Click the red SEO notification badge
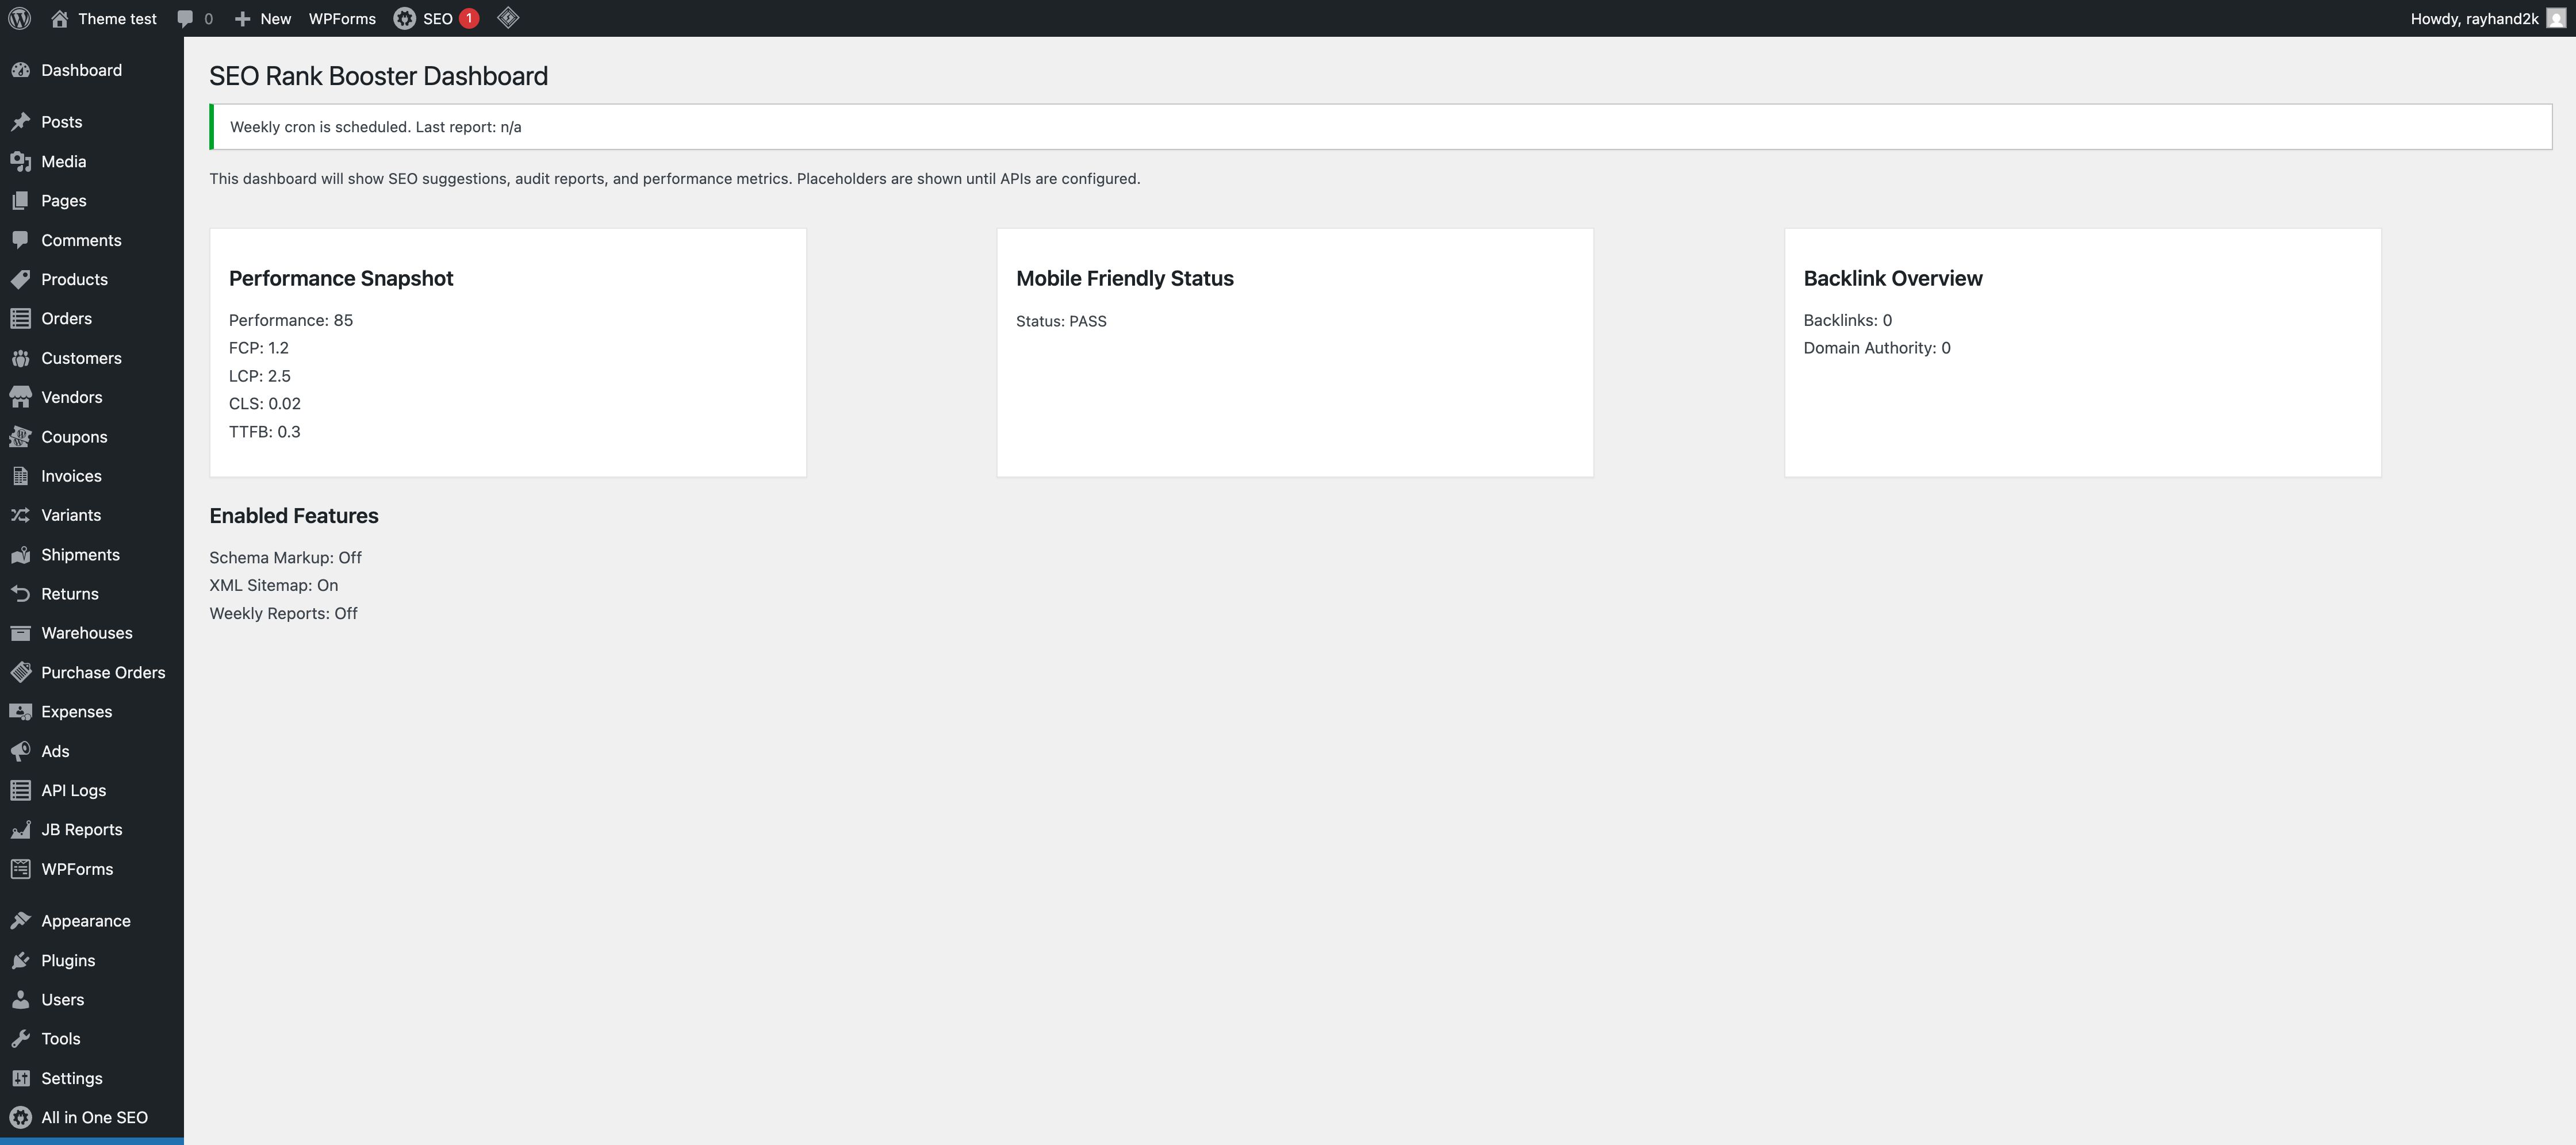This screenshot has height=1145, width=2576. tap(469, 18)
